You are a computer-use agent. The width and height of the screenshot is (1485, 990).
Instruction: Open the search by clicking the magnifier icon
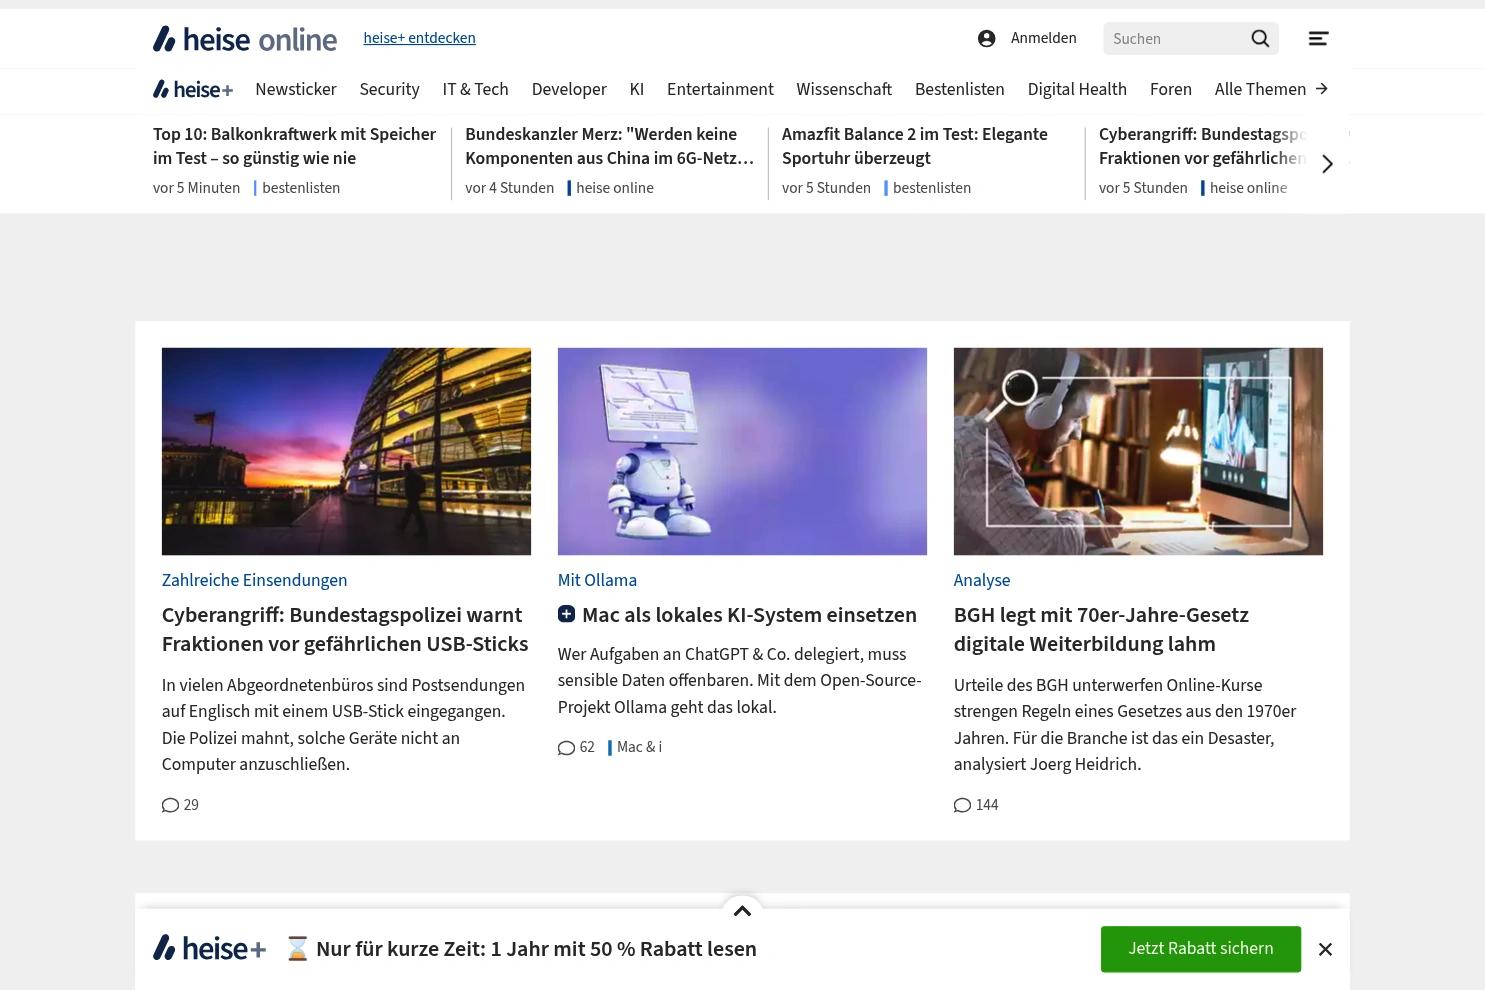click(x=1259, y=38)
